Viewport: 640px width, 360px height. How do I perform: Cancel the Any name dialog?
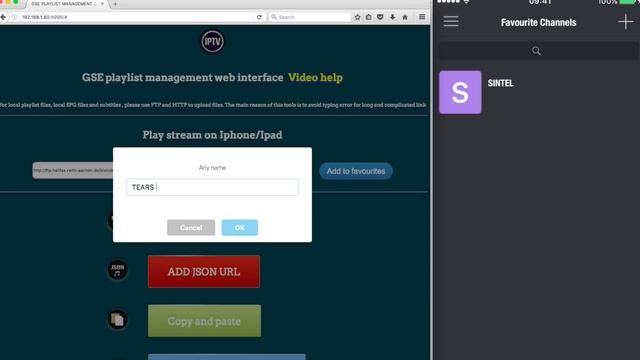pyautogui.click(x=191, y=228)
